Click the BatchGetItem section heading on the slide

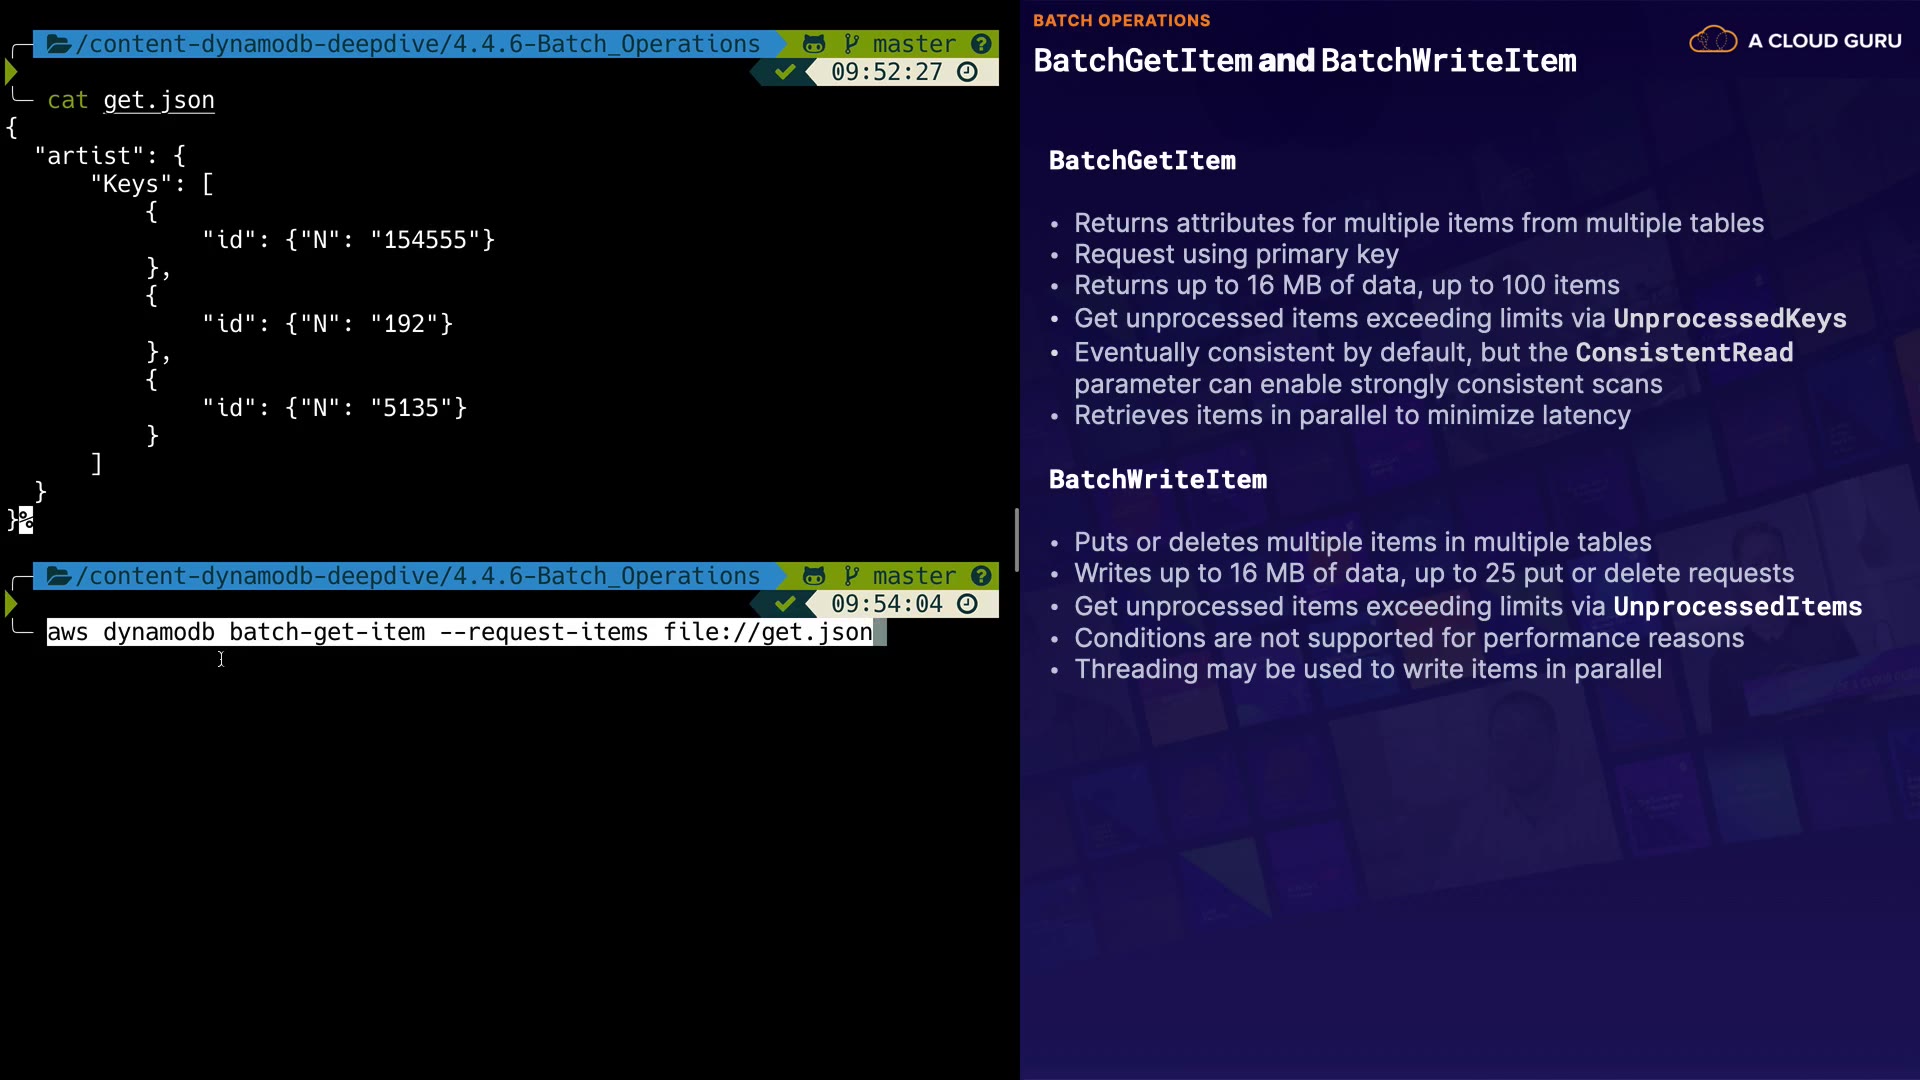[1142, 161]
